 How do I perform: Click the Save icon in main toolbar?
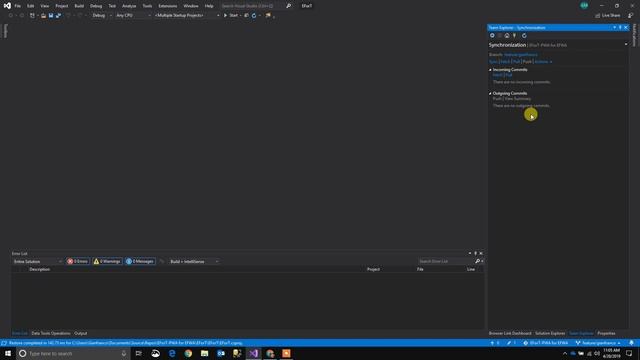point(51,16)
